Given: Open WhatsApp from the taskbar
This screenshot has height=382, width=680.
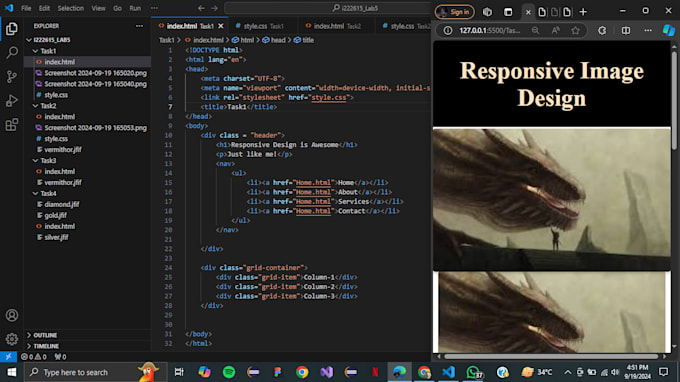Looking at the screenshot, I should [x=474, y=372].
